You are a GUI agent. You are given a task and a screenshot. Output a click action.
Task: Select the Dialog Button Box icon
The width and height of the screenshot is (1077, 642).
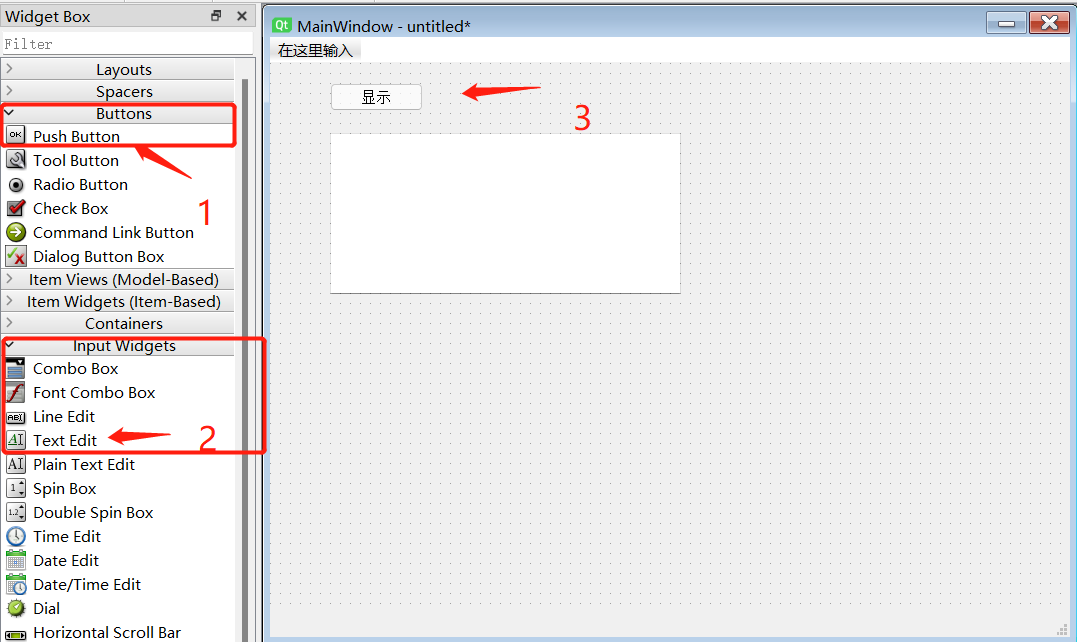(x=16, y=256)
